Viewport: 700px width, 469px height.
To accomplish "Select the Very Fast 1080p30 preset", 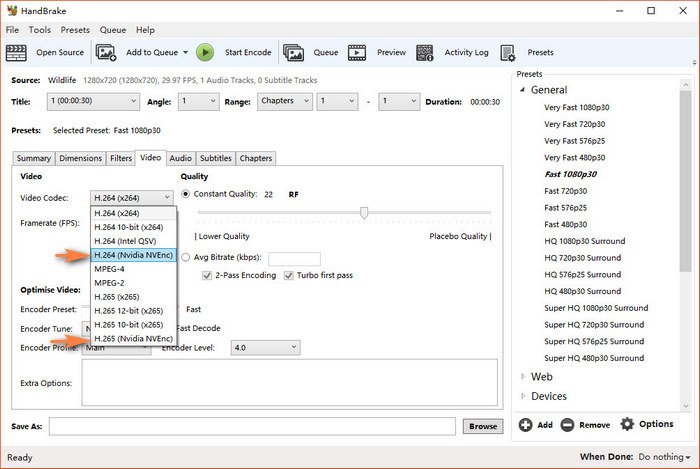I will (576, 108).
